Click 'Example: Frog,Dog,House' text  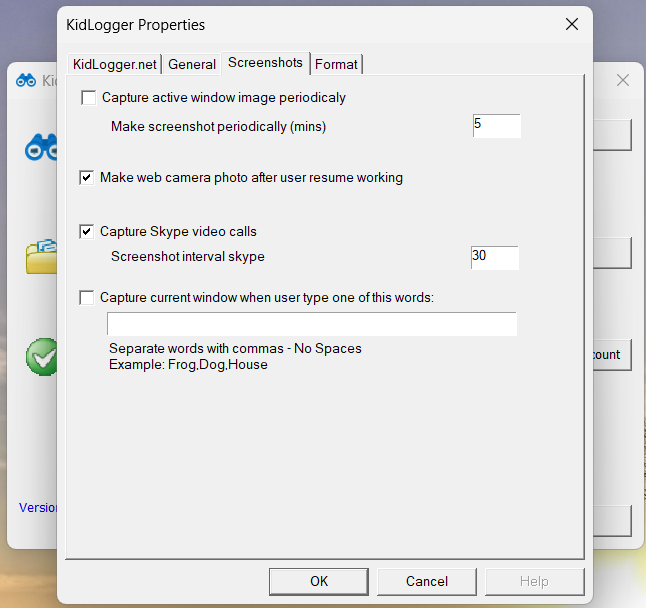[188, 365]
